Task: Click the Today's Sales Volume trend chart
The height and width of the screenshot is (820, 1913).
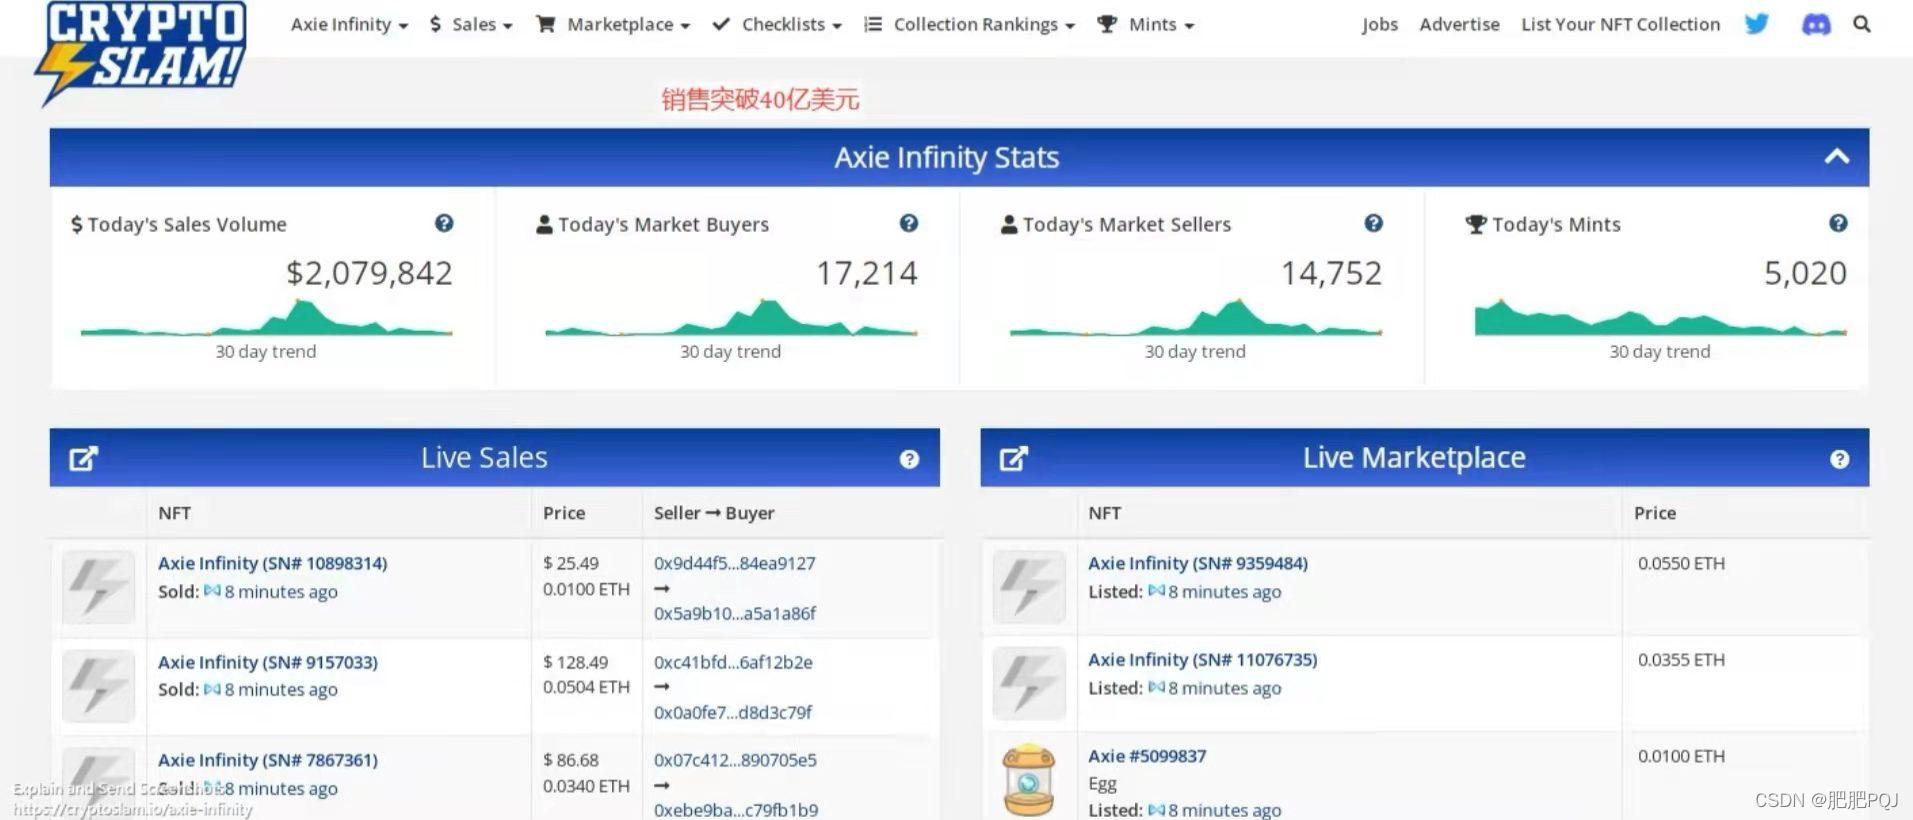Action: [266, 319]
